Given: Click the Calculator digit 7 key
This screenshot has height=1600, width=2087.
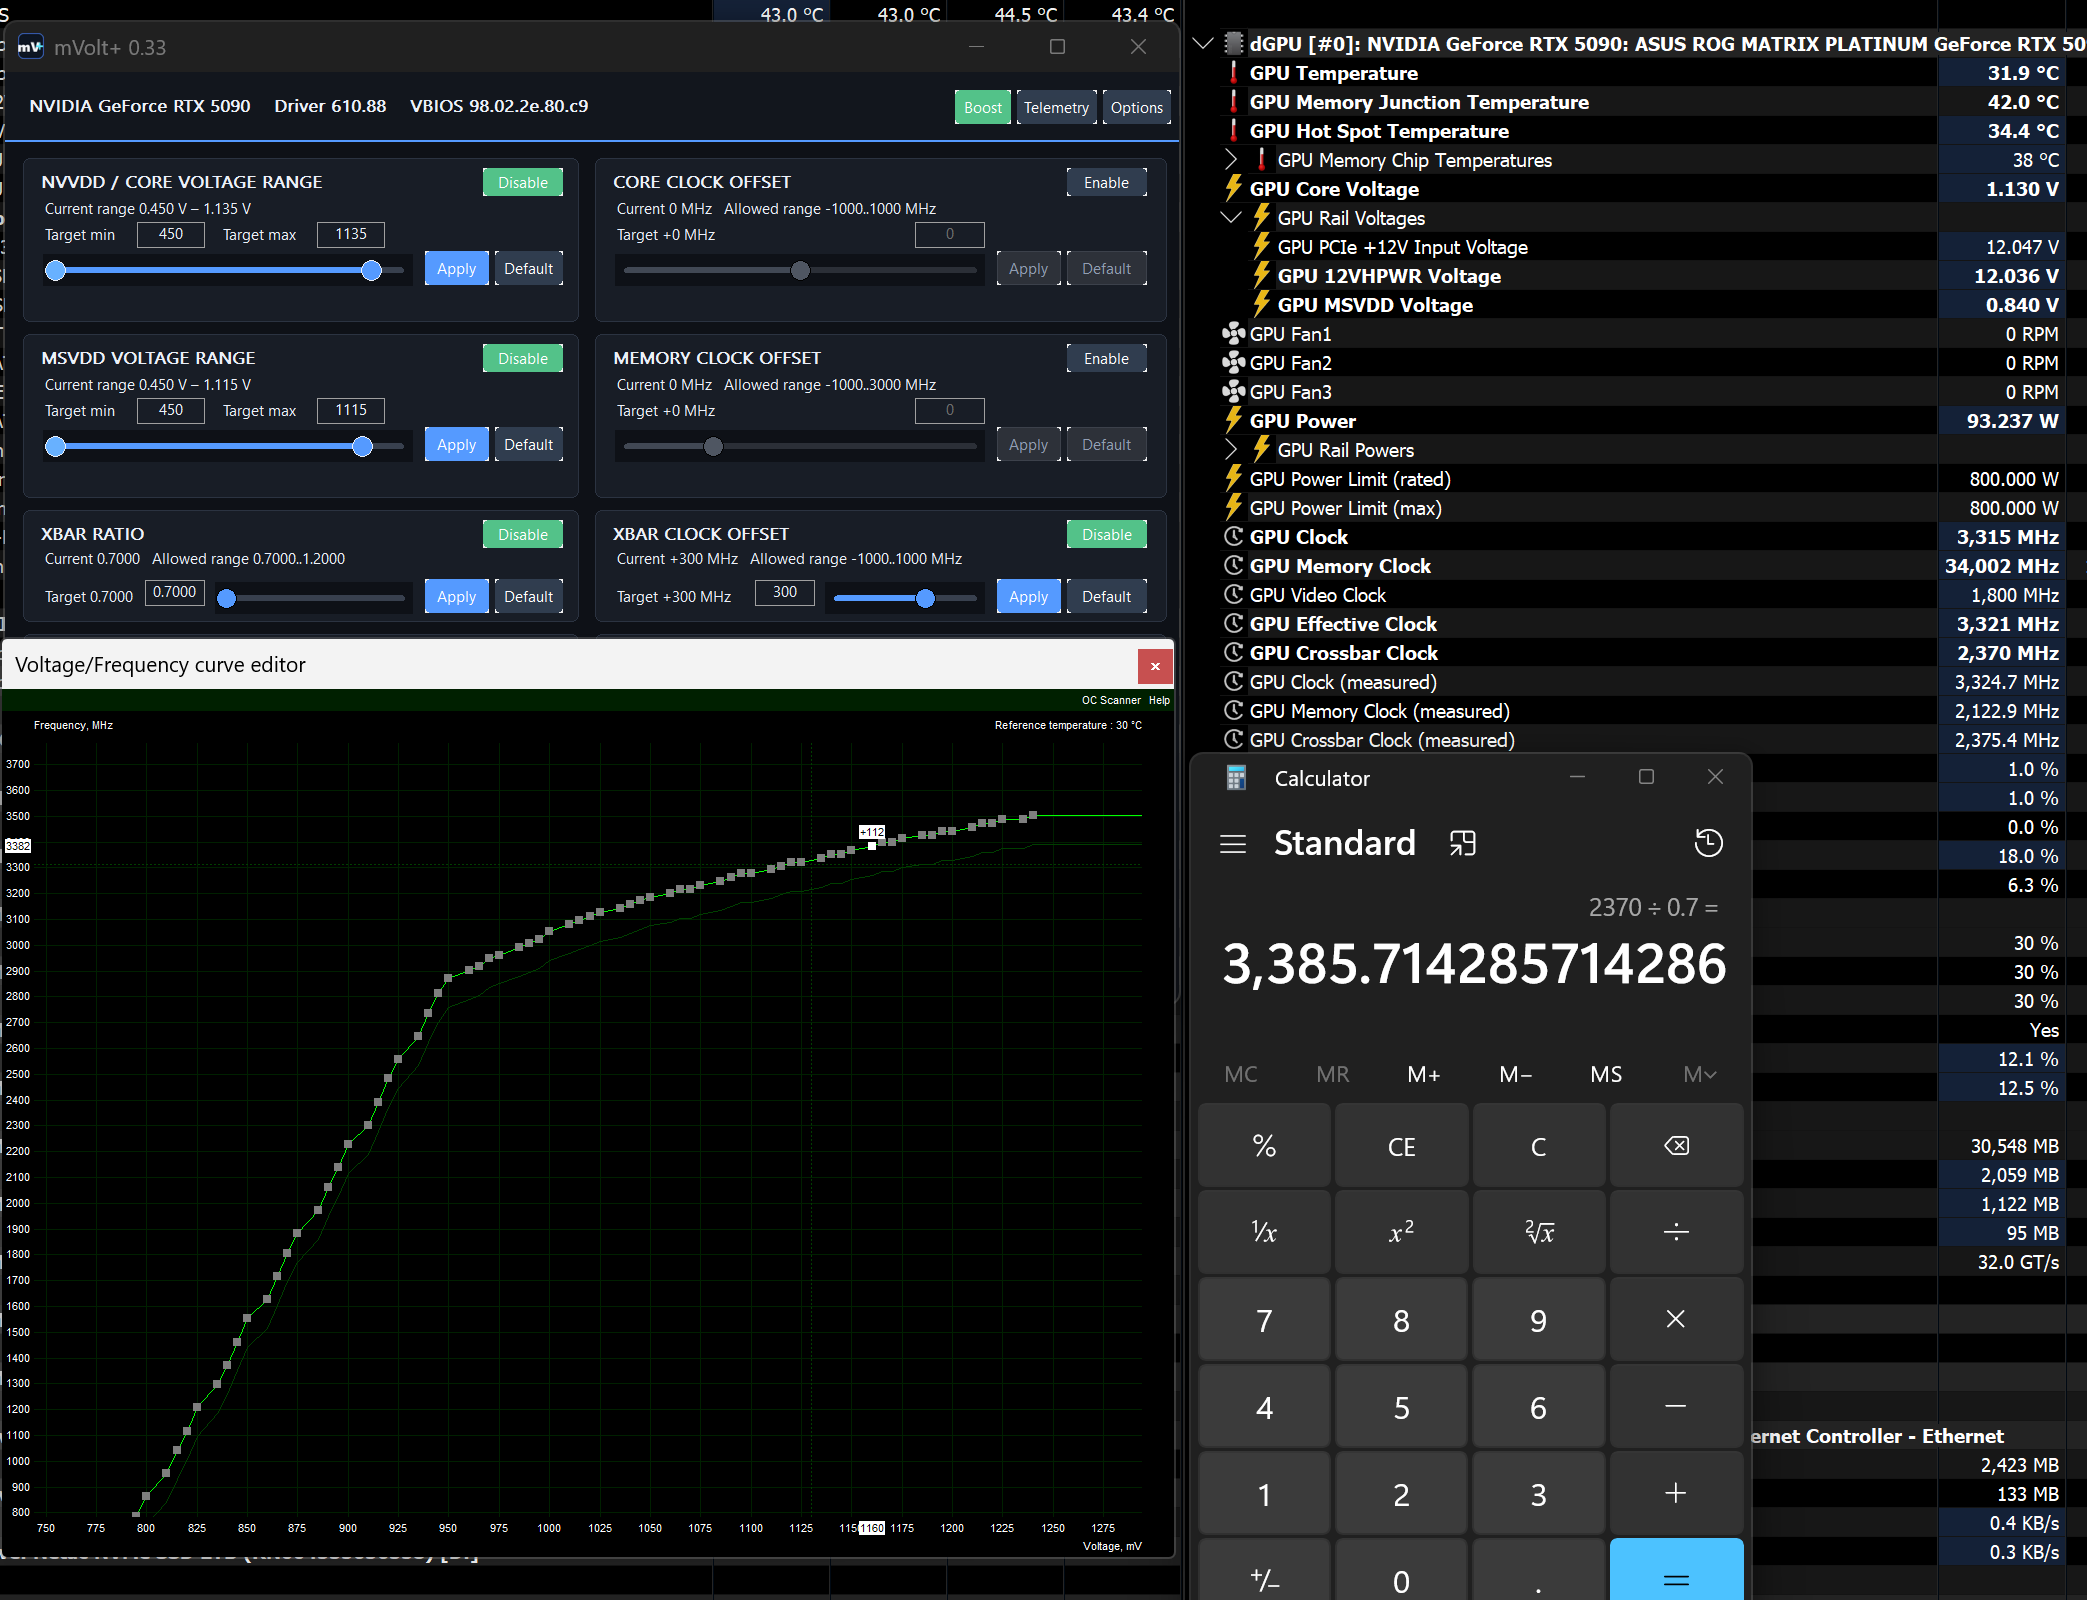Looking at the screenshot, I should pyautogui.click(x=1264, y=1320).
